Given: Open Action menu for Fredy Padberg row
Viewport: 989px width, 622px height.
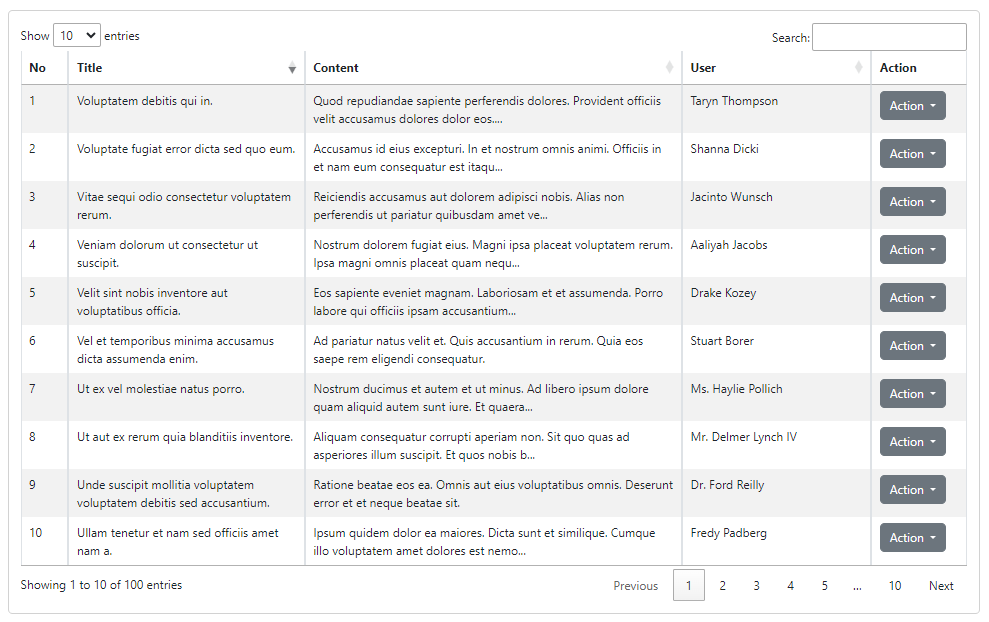Looking at the screenshot, I should (913, 537).
